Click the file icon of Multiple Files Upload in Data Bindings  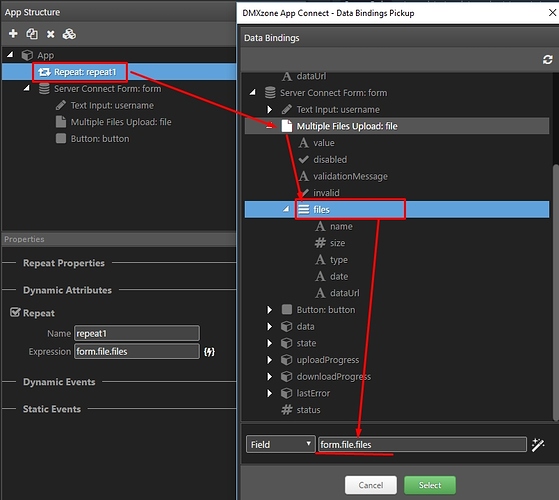pyautogui.click(x=287, y=126)
